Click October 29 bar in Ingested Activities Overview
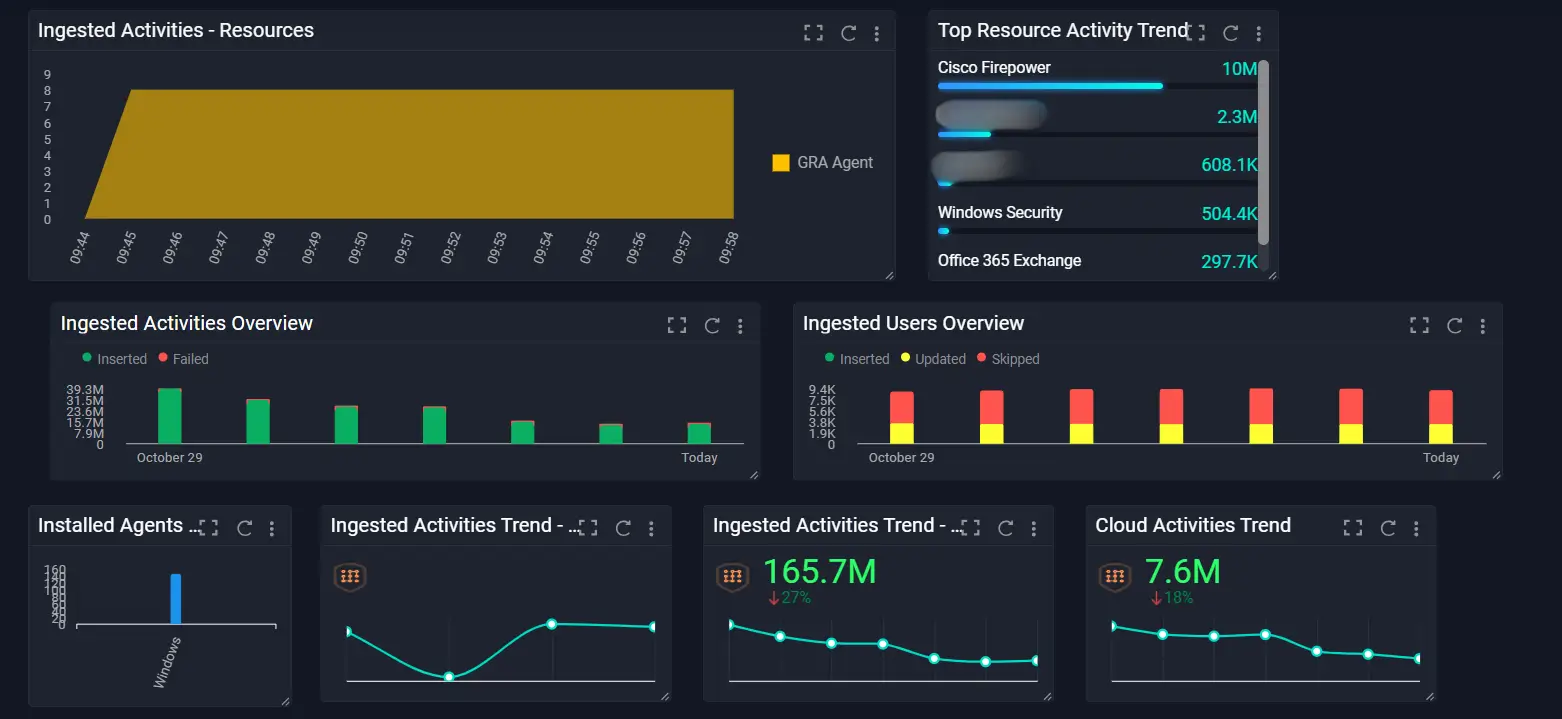The image size is (1562, 719). tap(170, 416)
